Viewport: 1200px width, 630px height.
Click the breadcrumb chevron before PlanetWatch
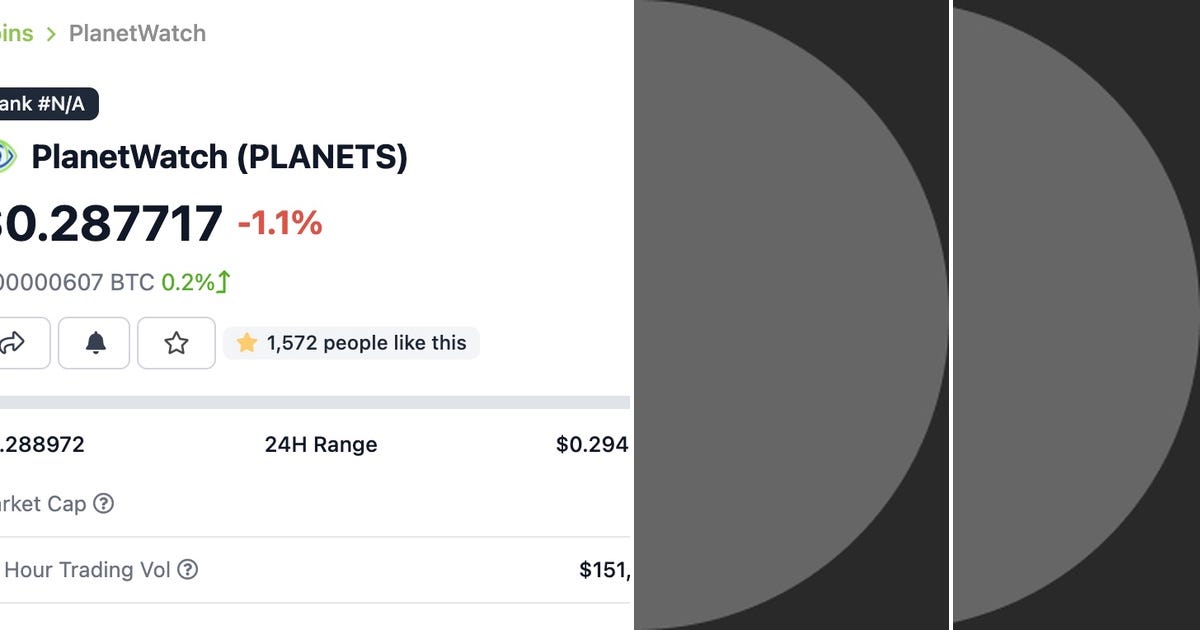point(51,34)
